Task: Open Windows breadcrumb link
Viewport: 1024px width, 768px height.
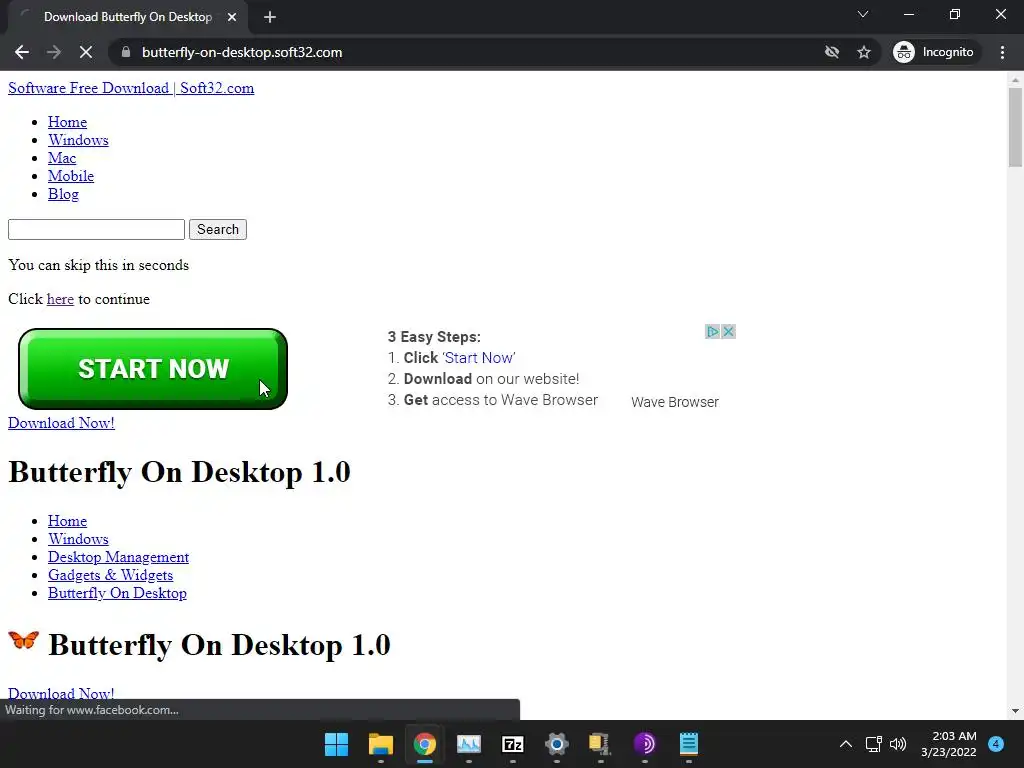Action: click(78, 539)
